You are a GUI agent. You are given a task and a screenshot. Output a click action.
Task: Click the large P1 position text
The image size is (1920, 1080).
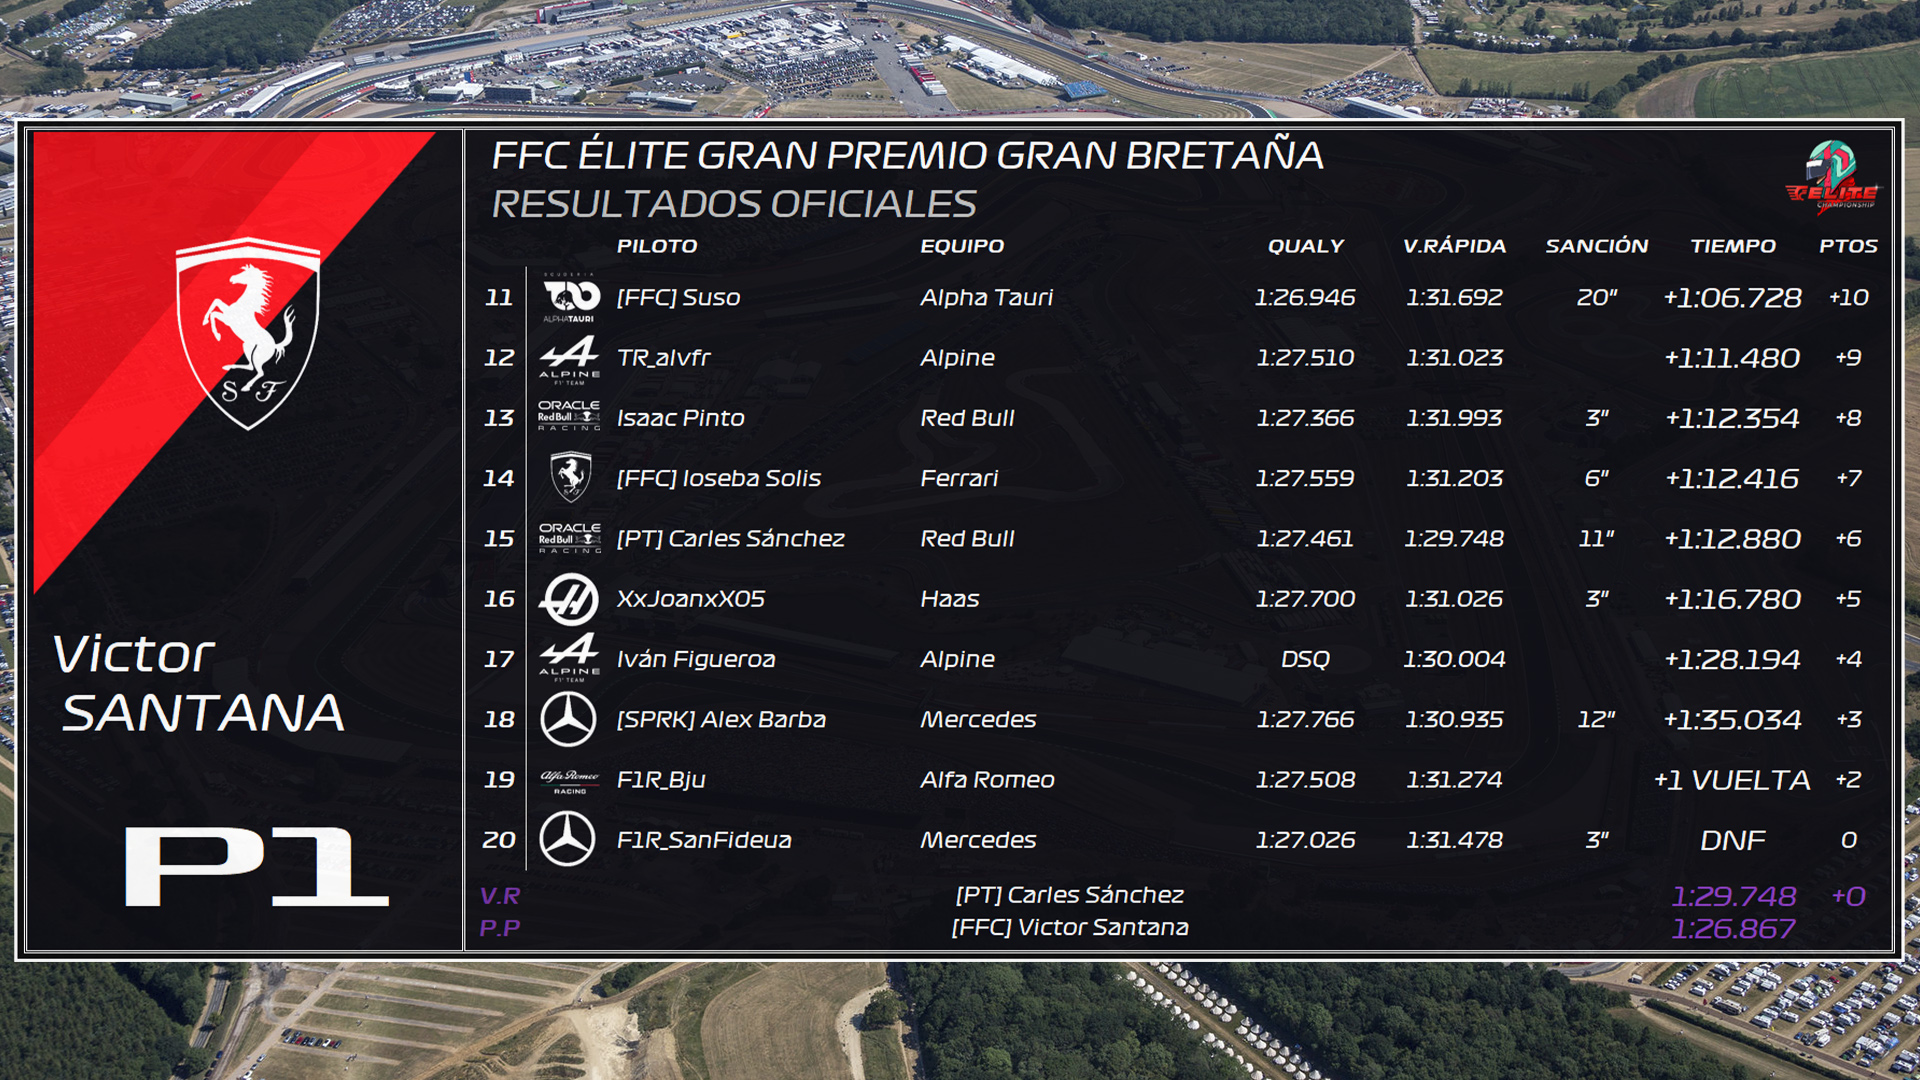click(x=256, y=867)
